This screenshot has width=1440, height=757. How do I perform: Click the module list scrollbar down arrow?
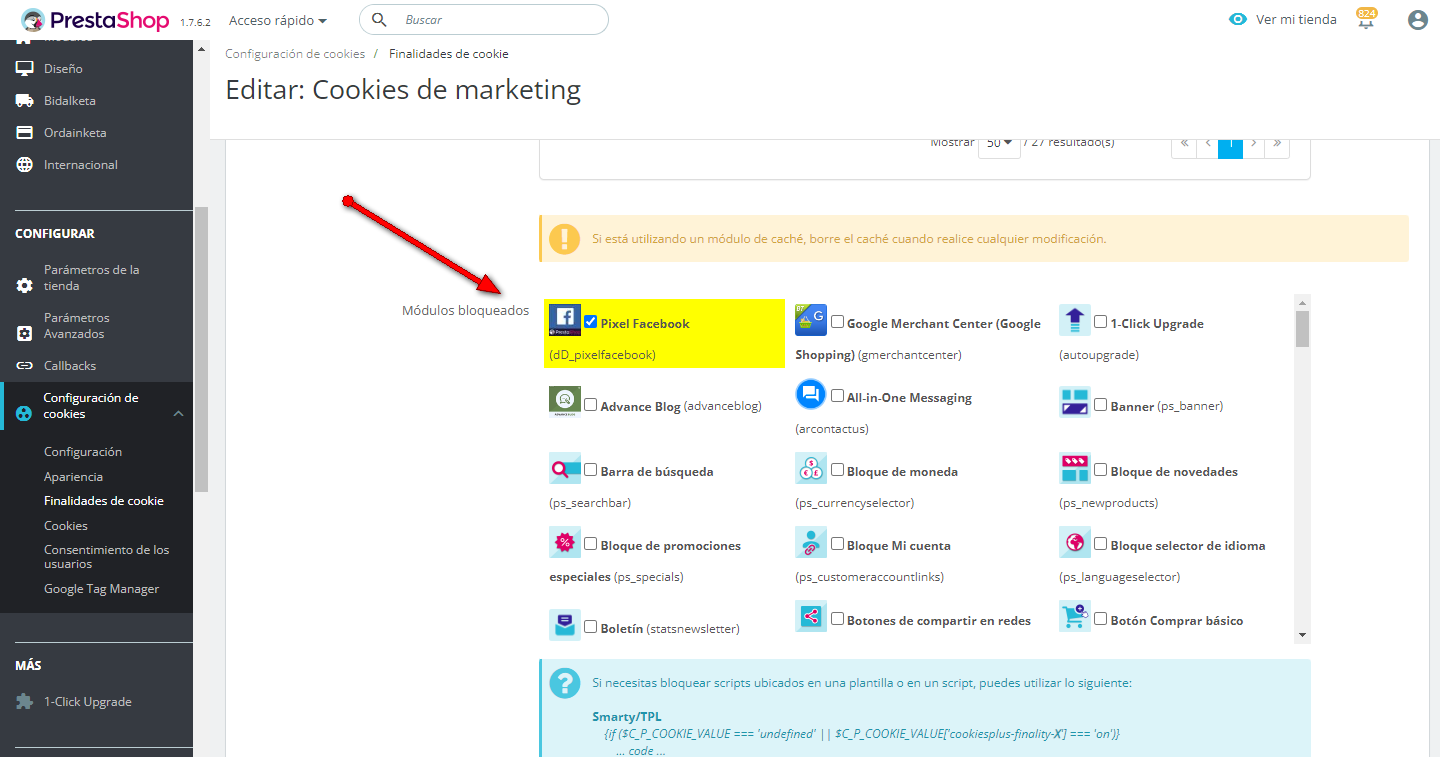[x=1302, y=634]
